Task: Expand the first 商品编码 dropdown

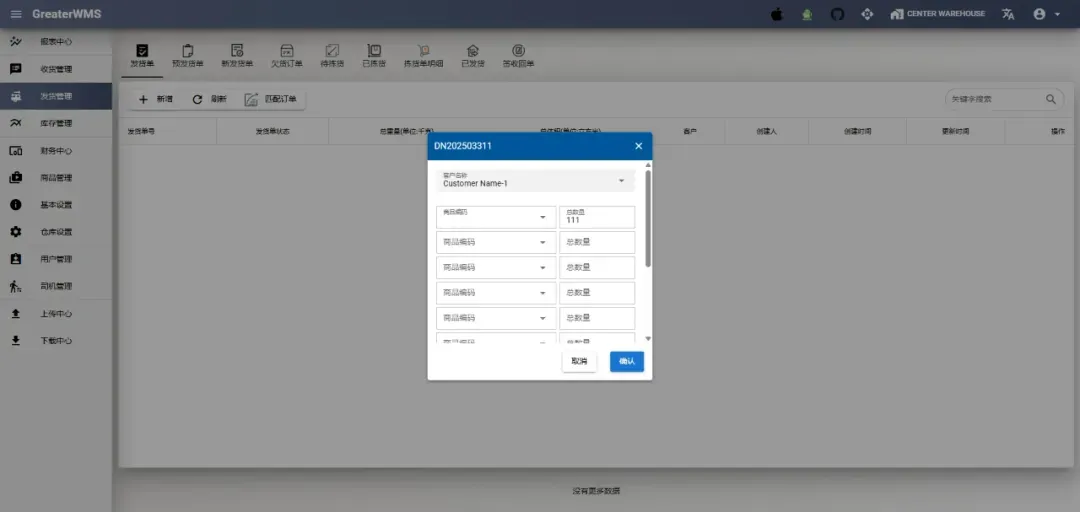Action: 543,217
